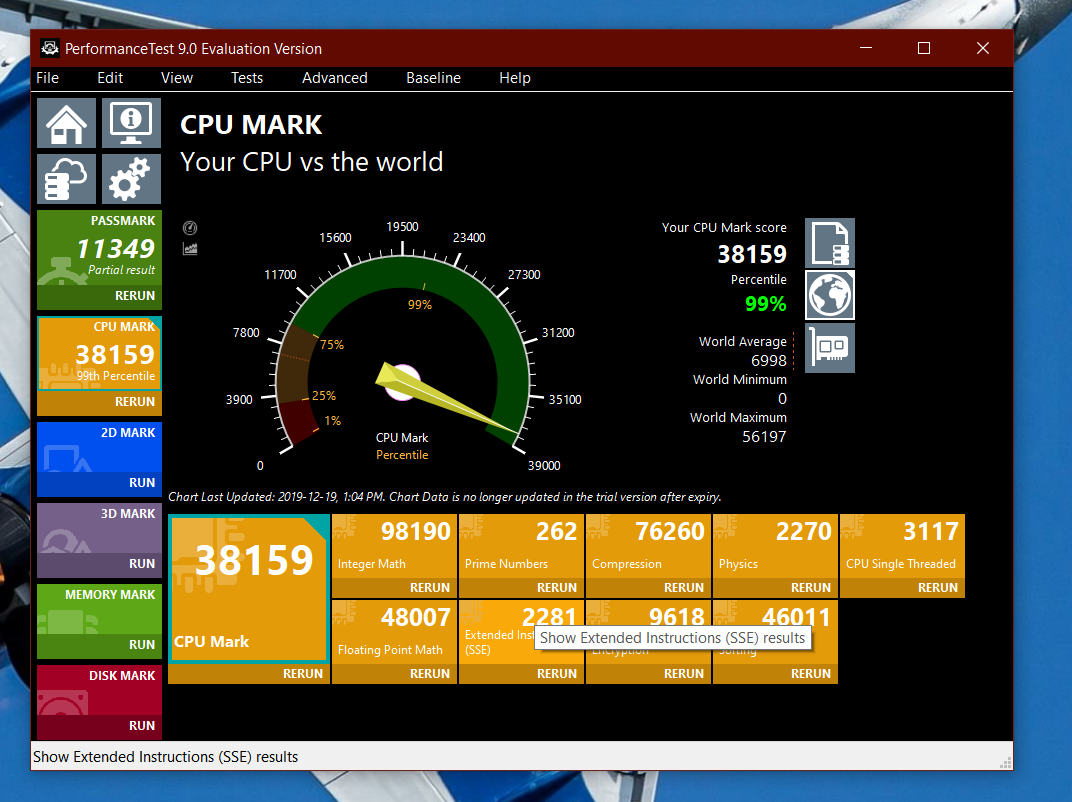Click the results document icon beside CPU score
The image size is (1072, 802).
[x=830, y=243]
